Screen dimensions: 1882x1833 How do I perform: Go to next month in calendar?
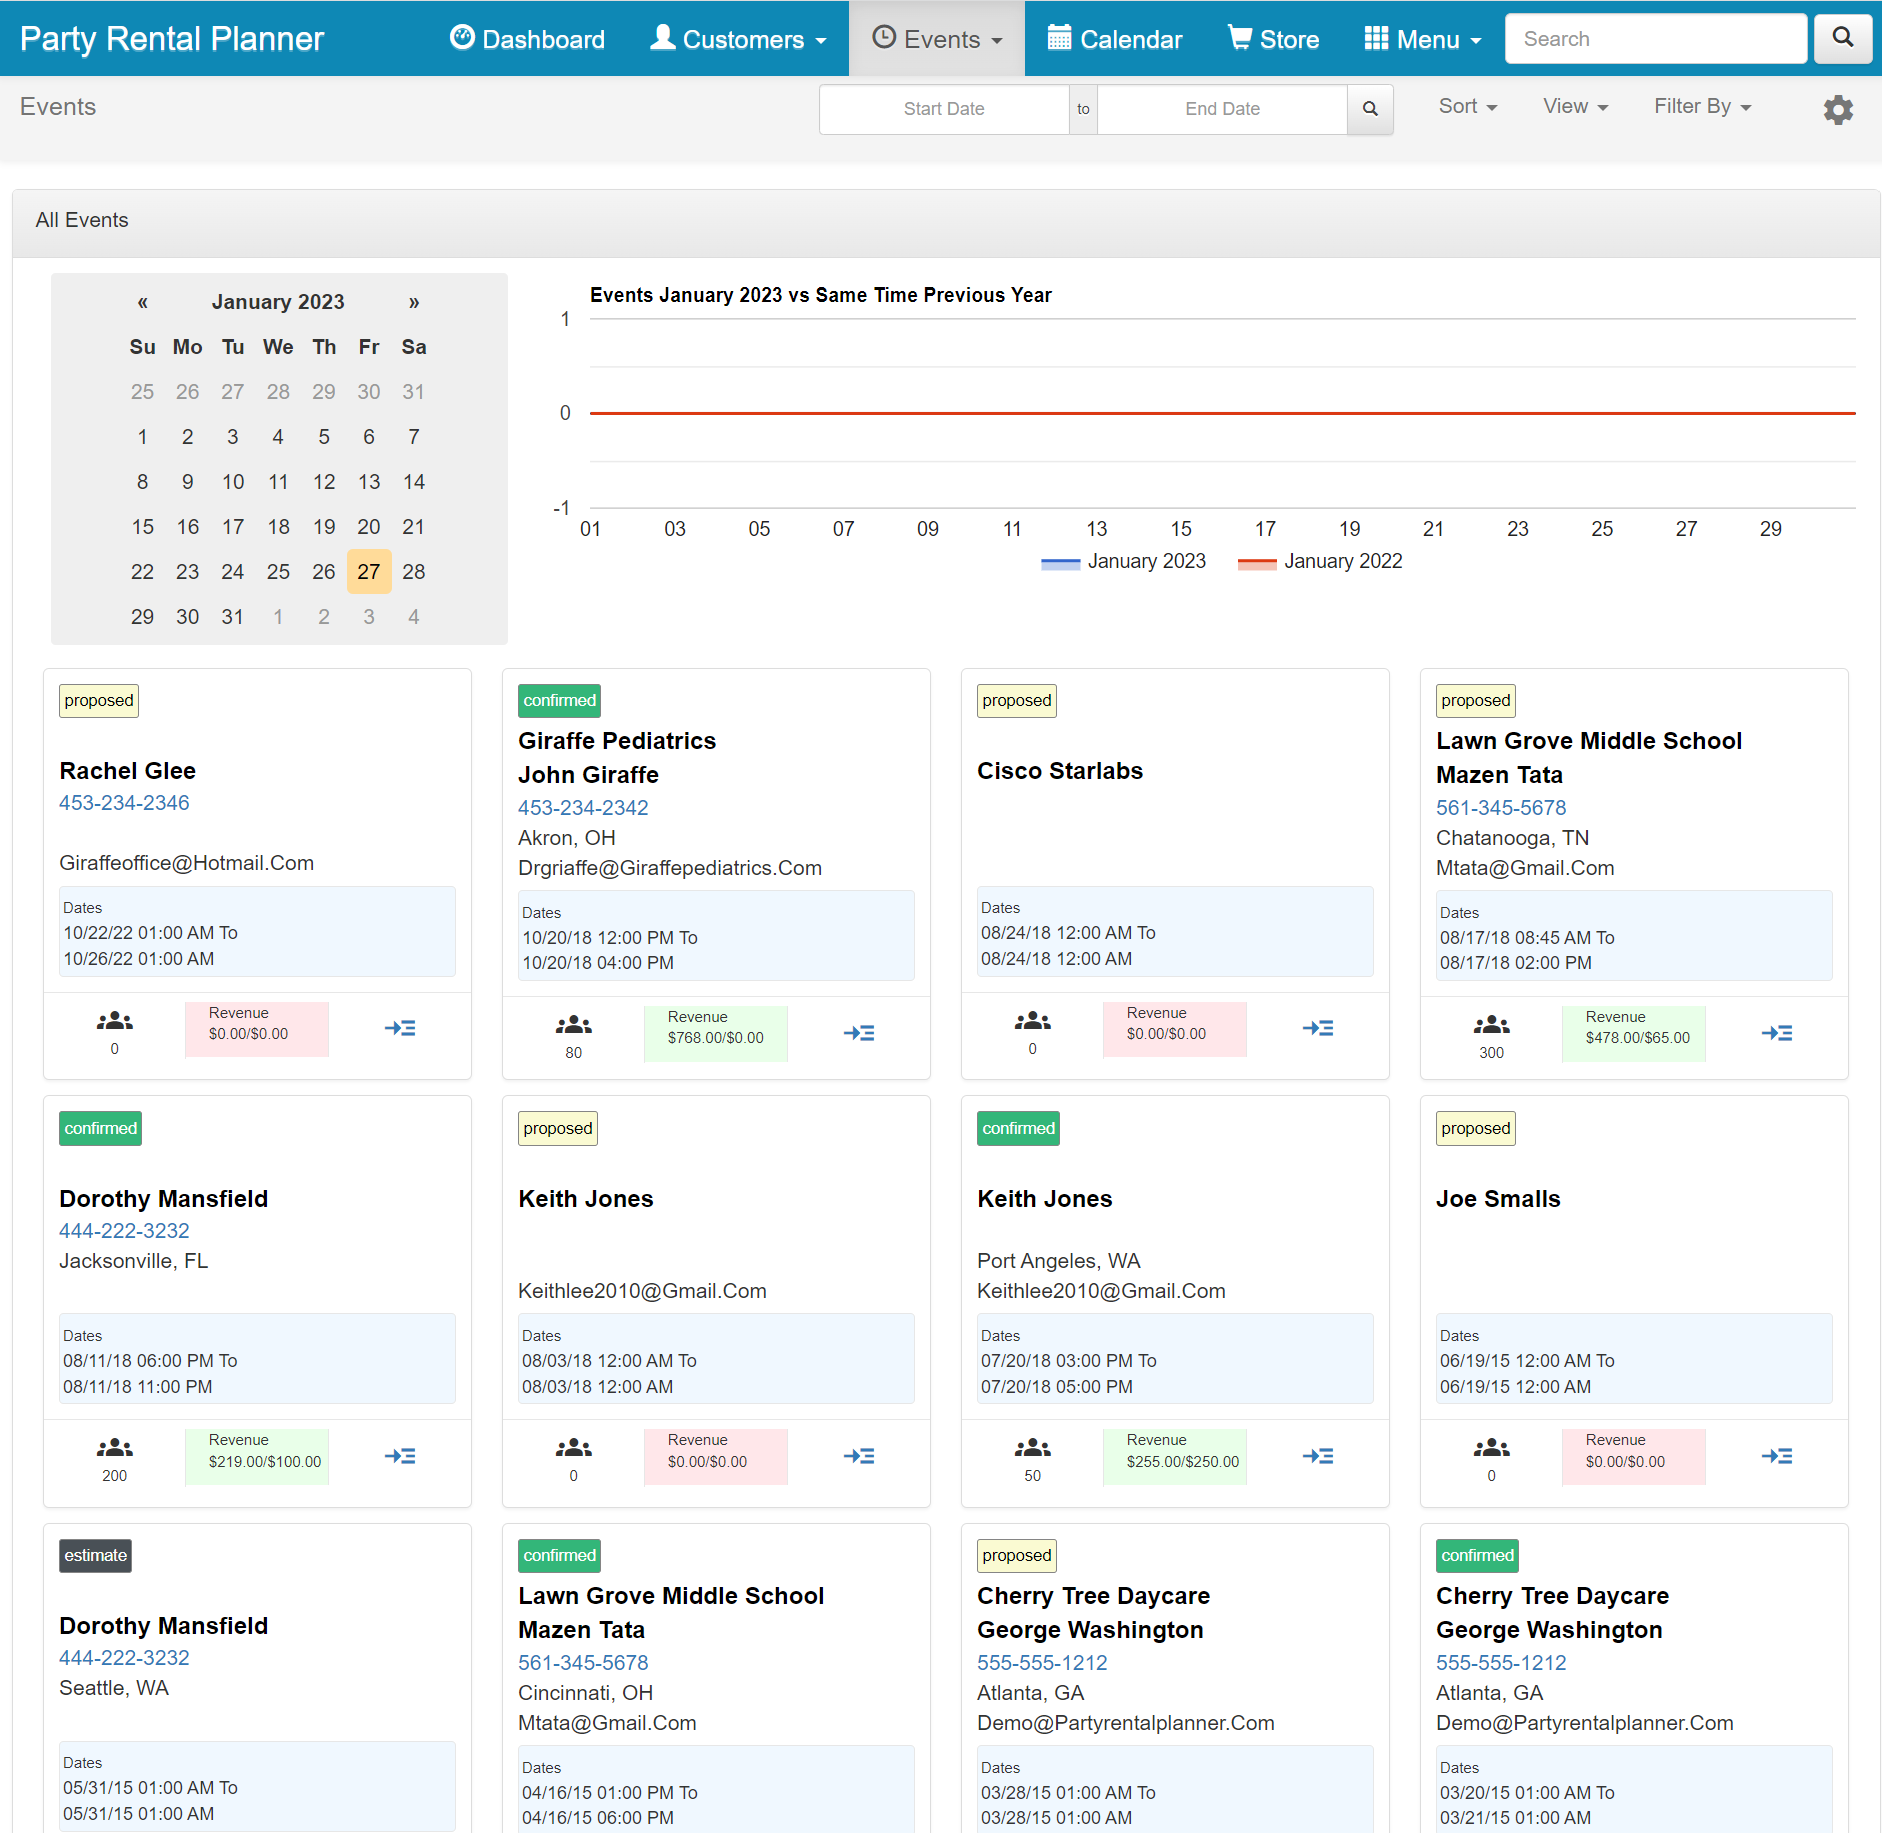pyautogui.click(x=414, y=302)
